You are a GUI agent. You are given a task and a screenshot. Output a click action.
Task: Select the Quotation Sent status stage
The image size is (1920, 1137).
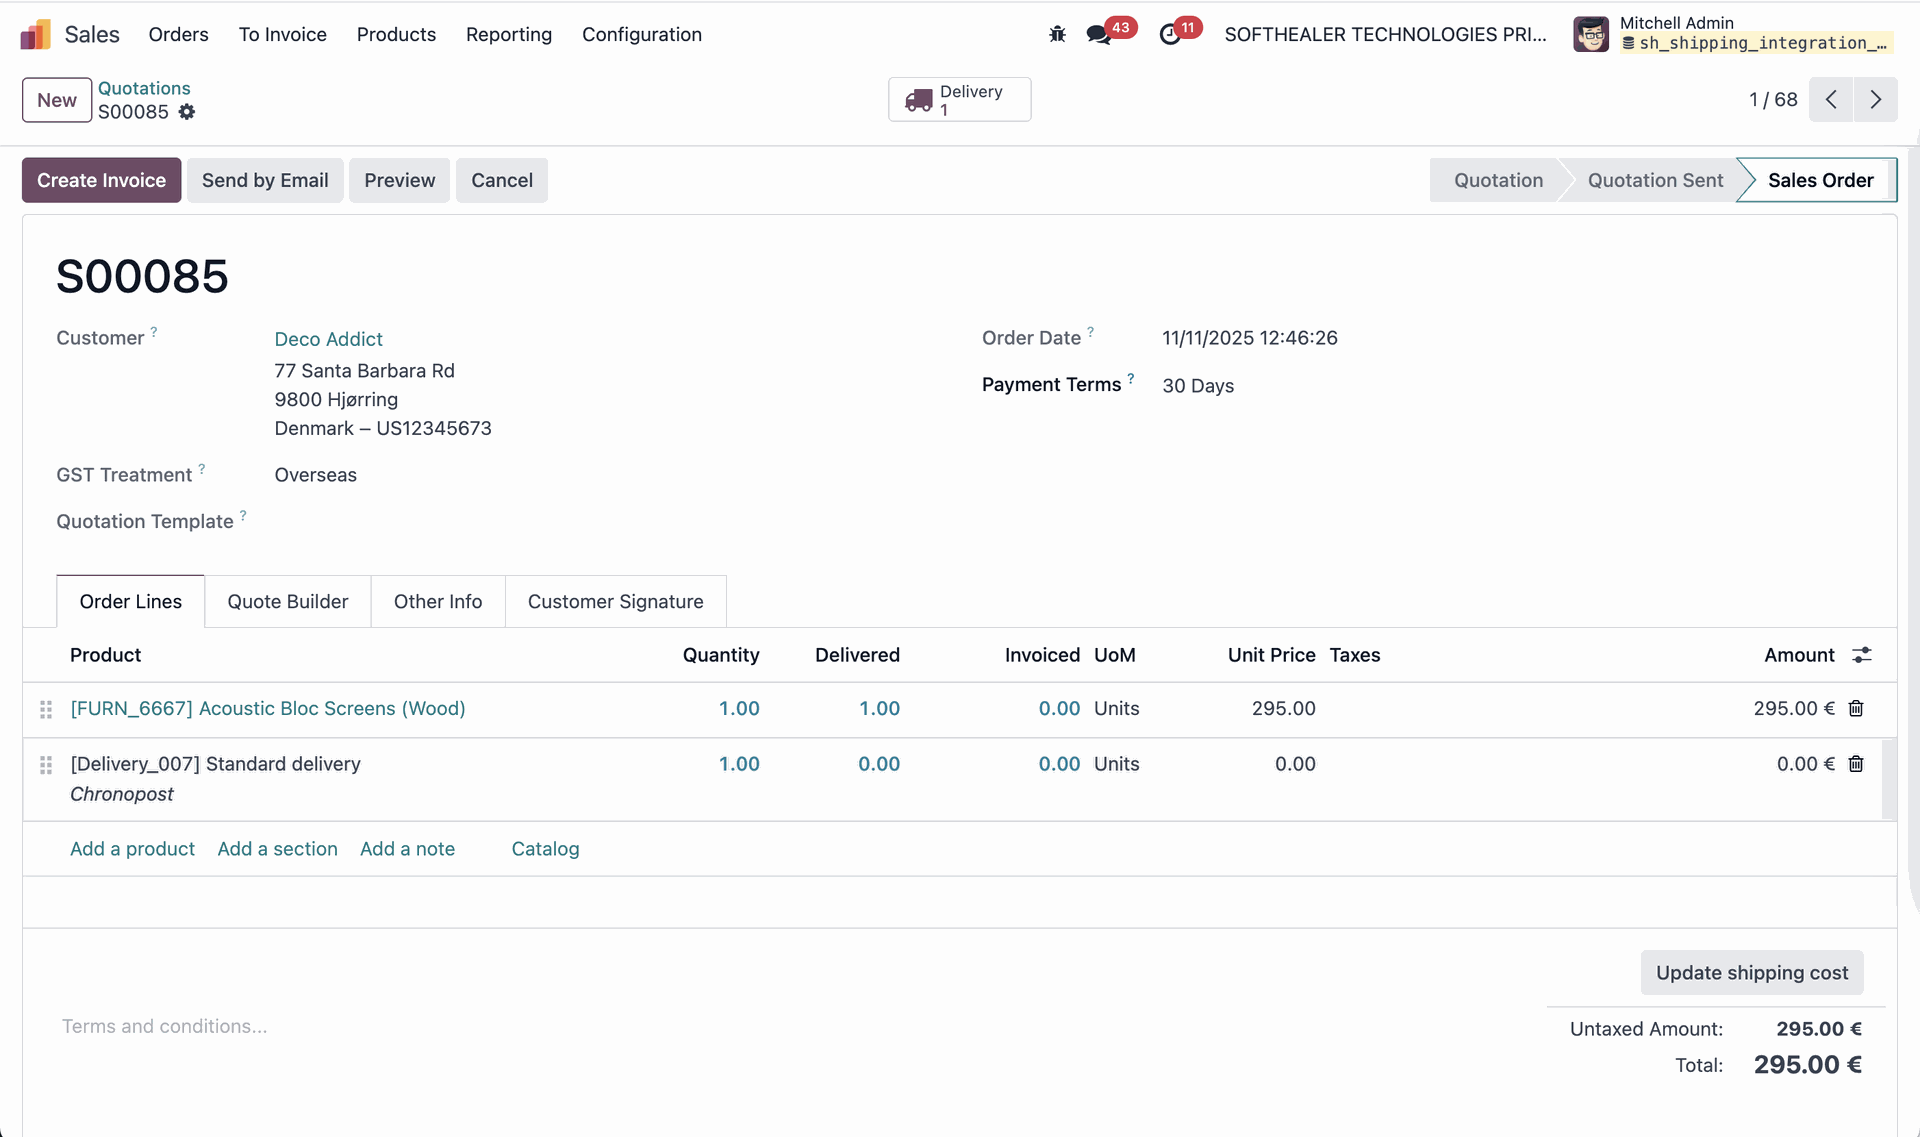[x=1654, y=181]
